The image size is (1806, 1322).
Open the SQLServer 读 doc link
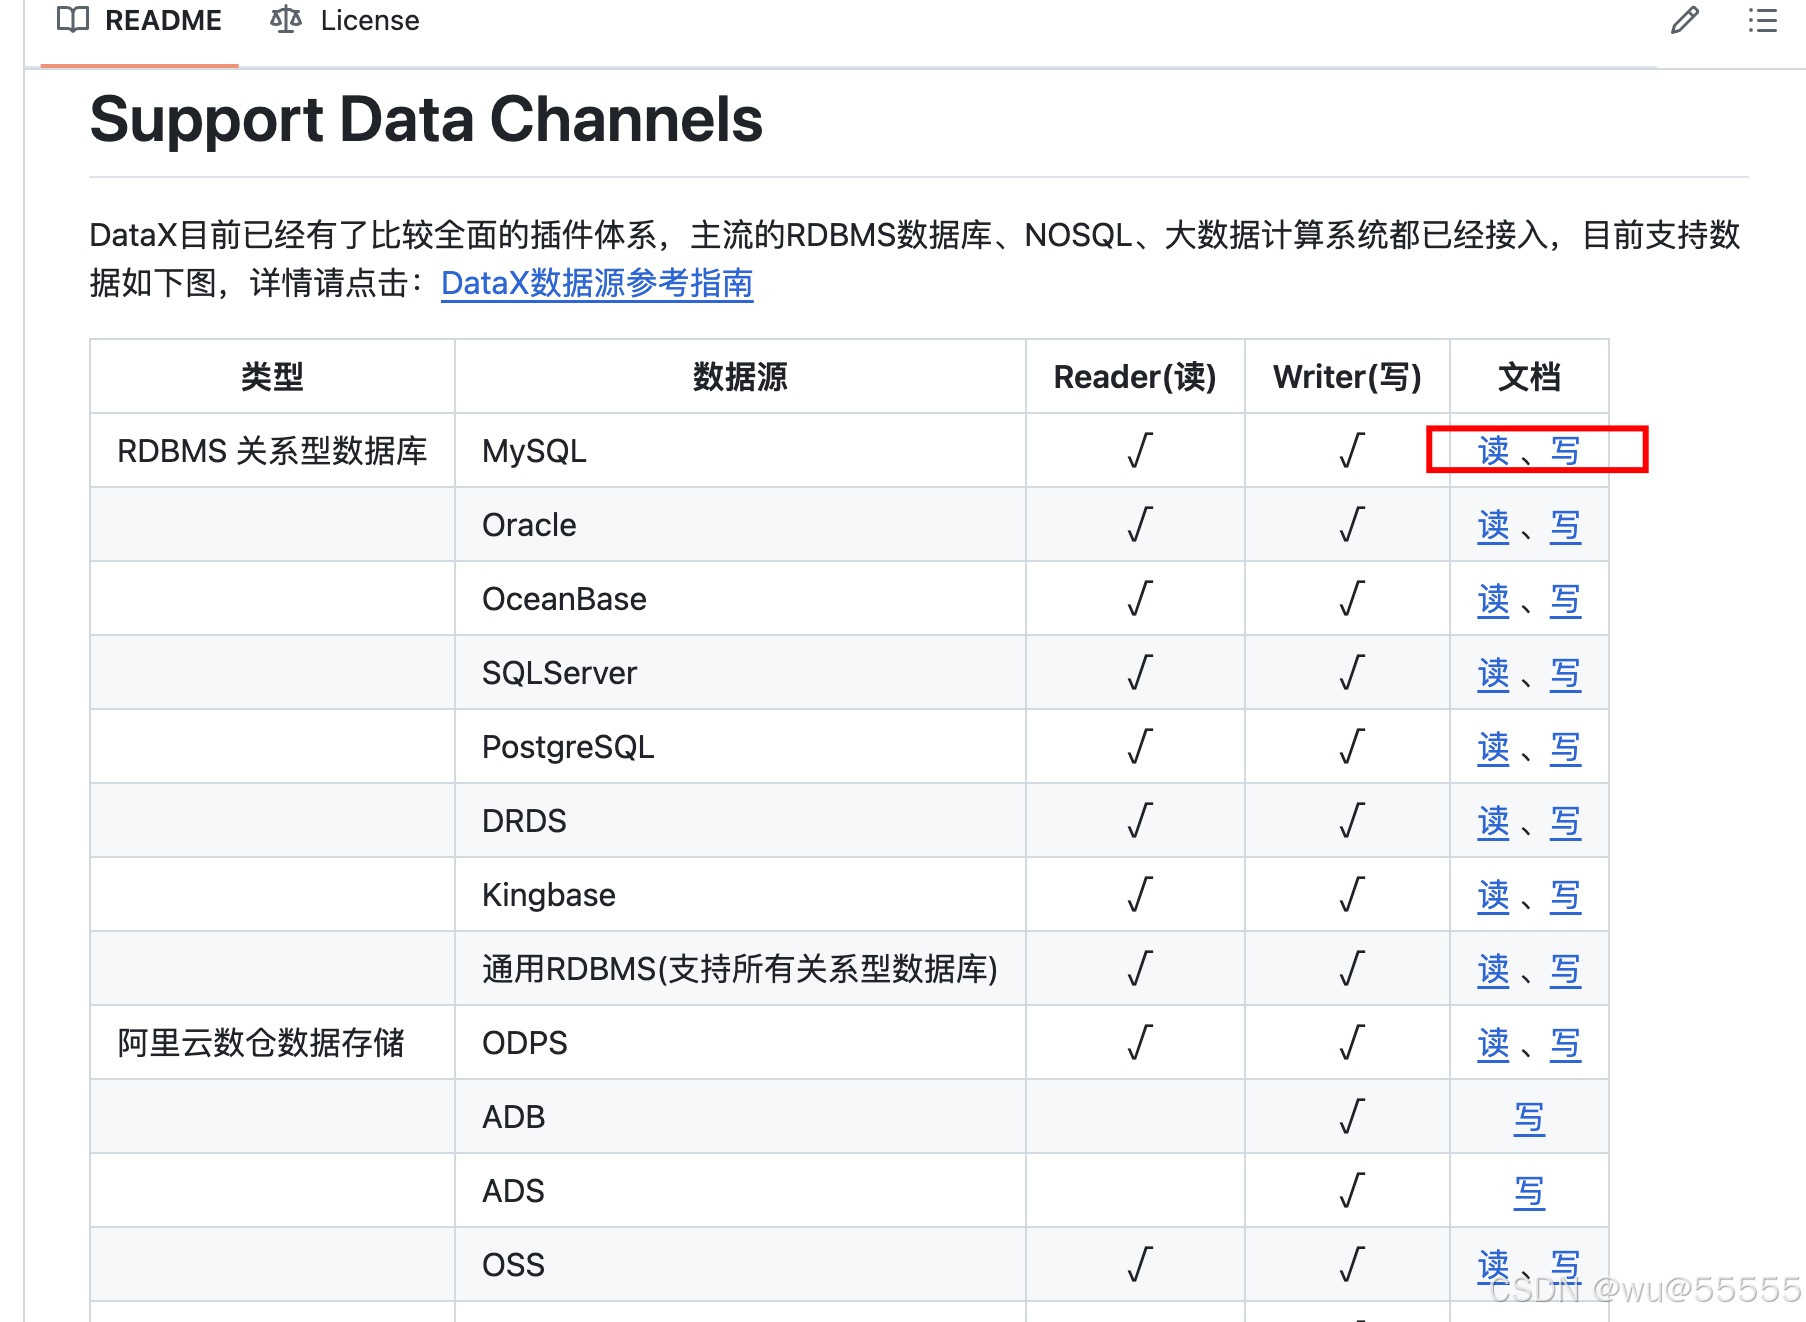click(1493, 673)
